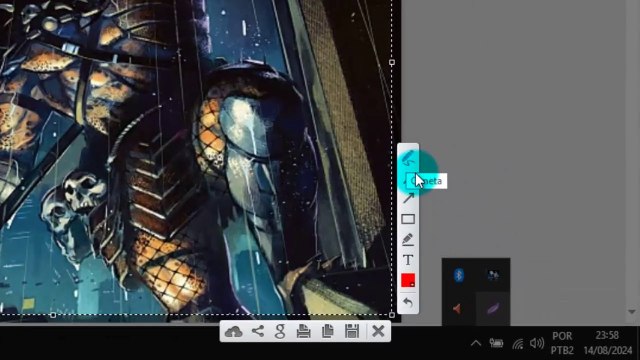The width and height of the screenshot is (640, 360).
Task: Open the red color picker swatch
Action: tap(408, 280)
